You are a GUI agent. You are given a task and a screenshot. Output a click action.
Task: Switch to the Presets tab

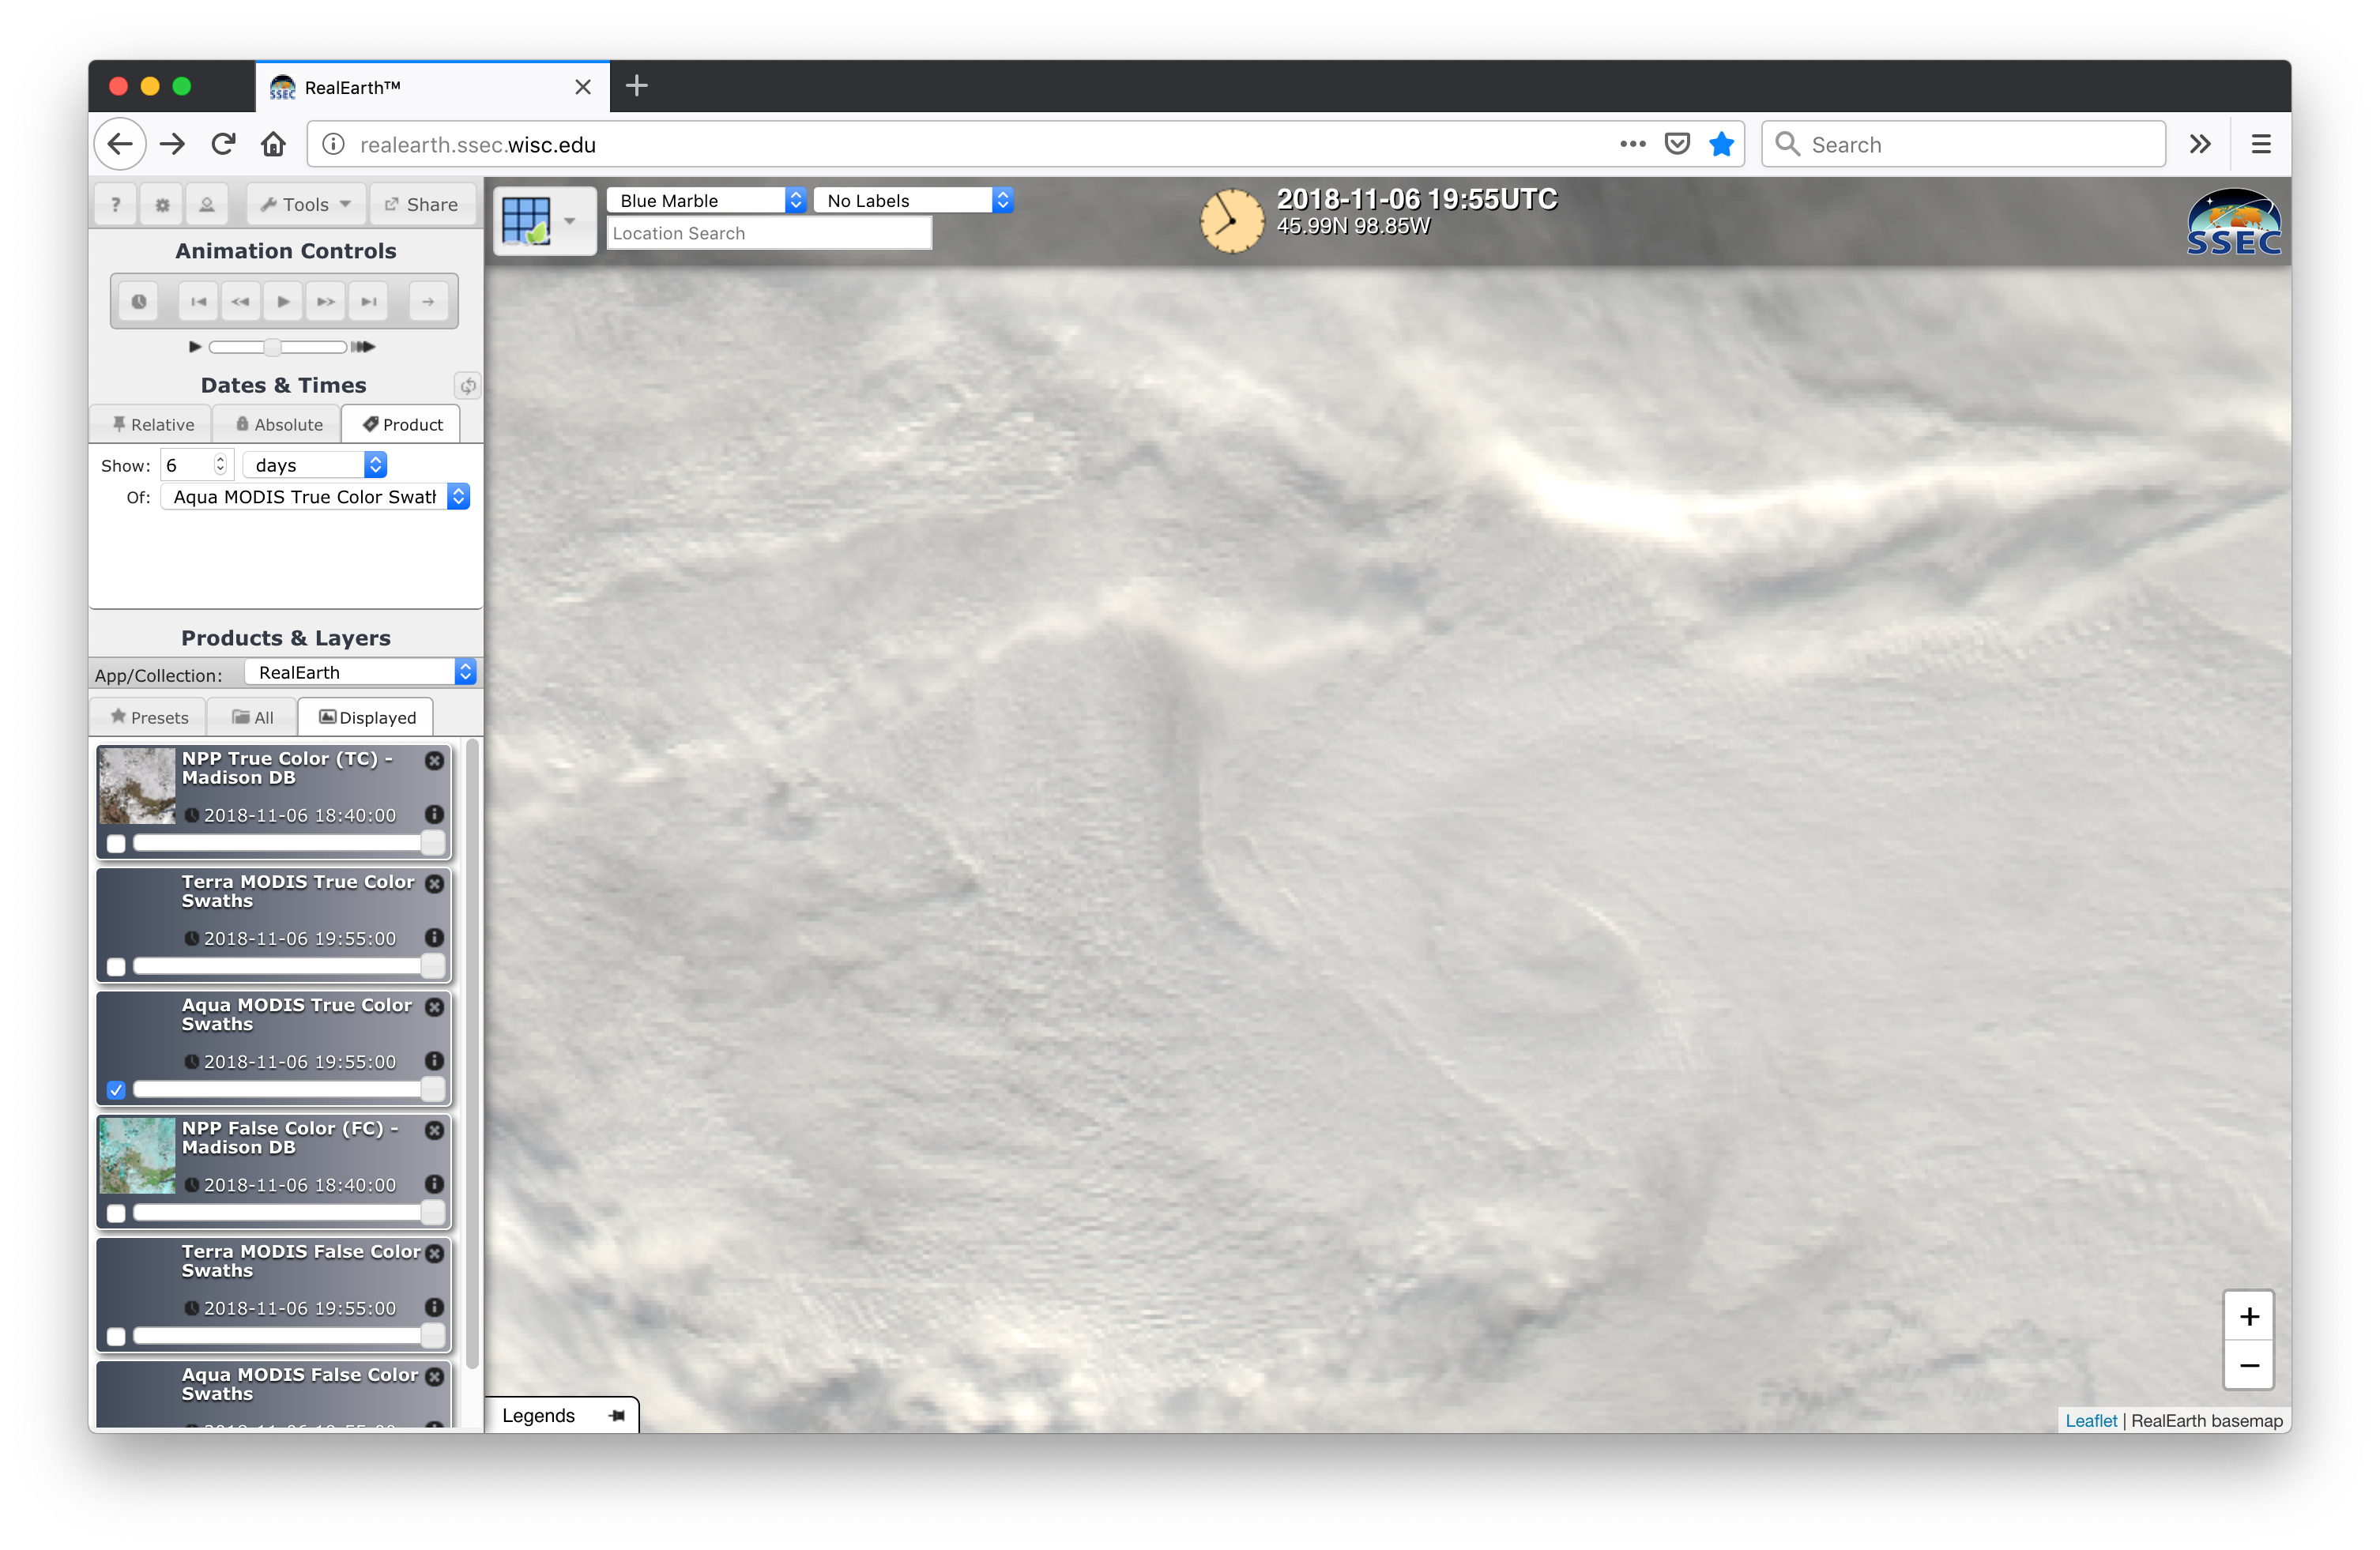coord(149,718)
